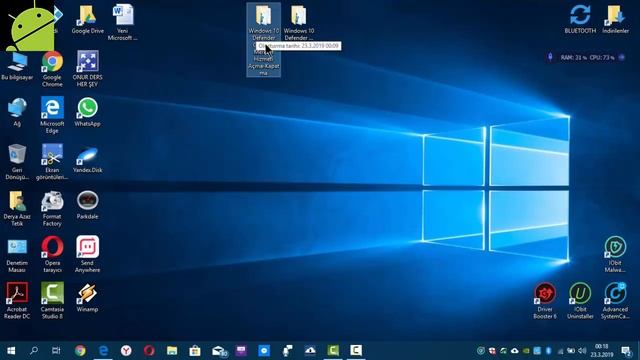Image resolution: width=640 pixels, height=360 pixels.
Task: Open taskbar search magnifier
Action: [34, 351]
